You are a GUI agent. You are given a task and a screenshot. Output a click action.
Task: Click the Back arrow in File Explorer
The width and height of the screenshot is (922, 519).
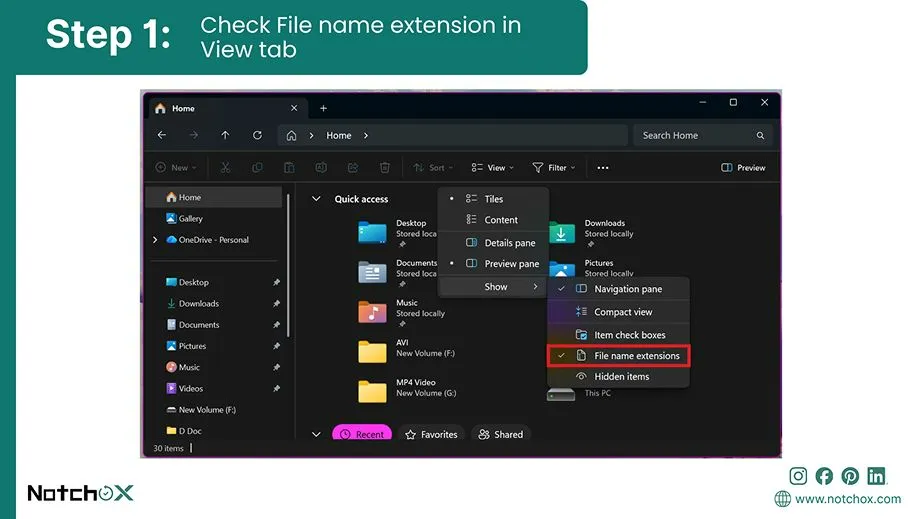[x=162, y=135]
